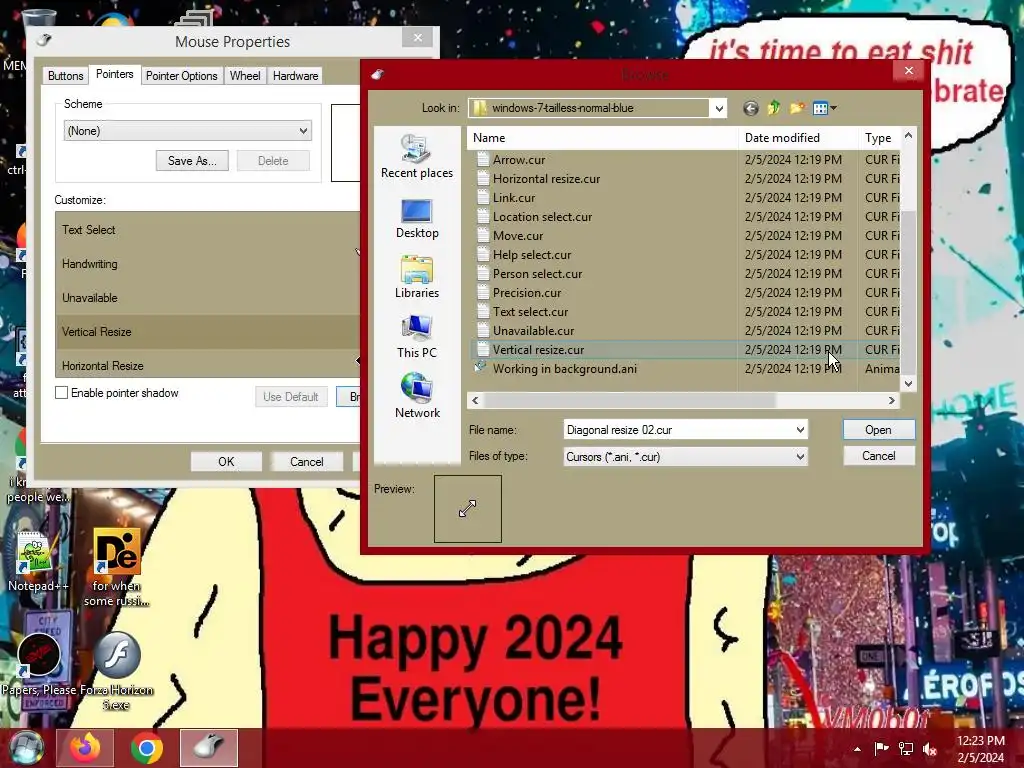Open Action Center flag in tray
The width and height of the screenshot is (1024, 768).
pyautogui.click(x=881, y=749)
